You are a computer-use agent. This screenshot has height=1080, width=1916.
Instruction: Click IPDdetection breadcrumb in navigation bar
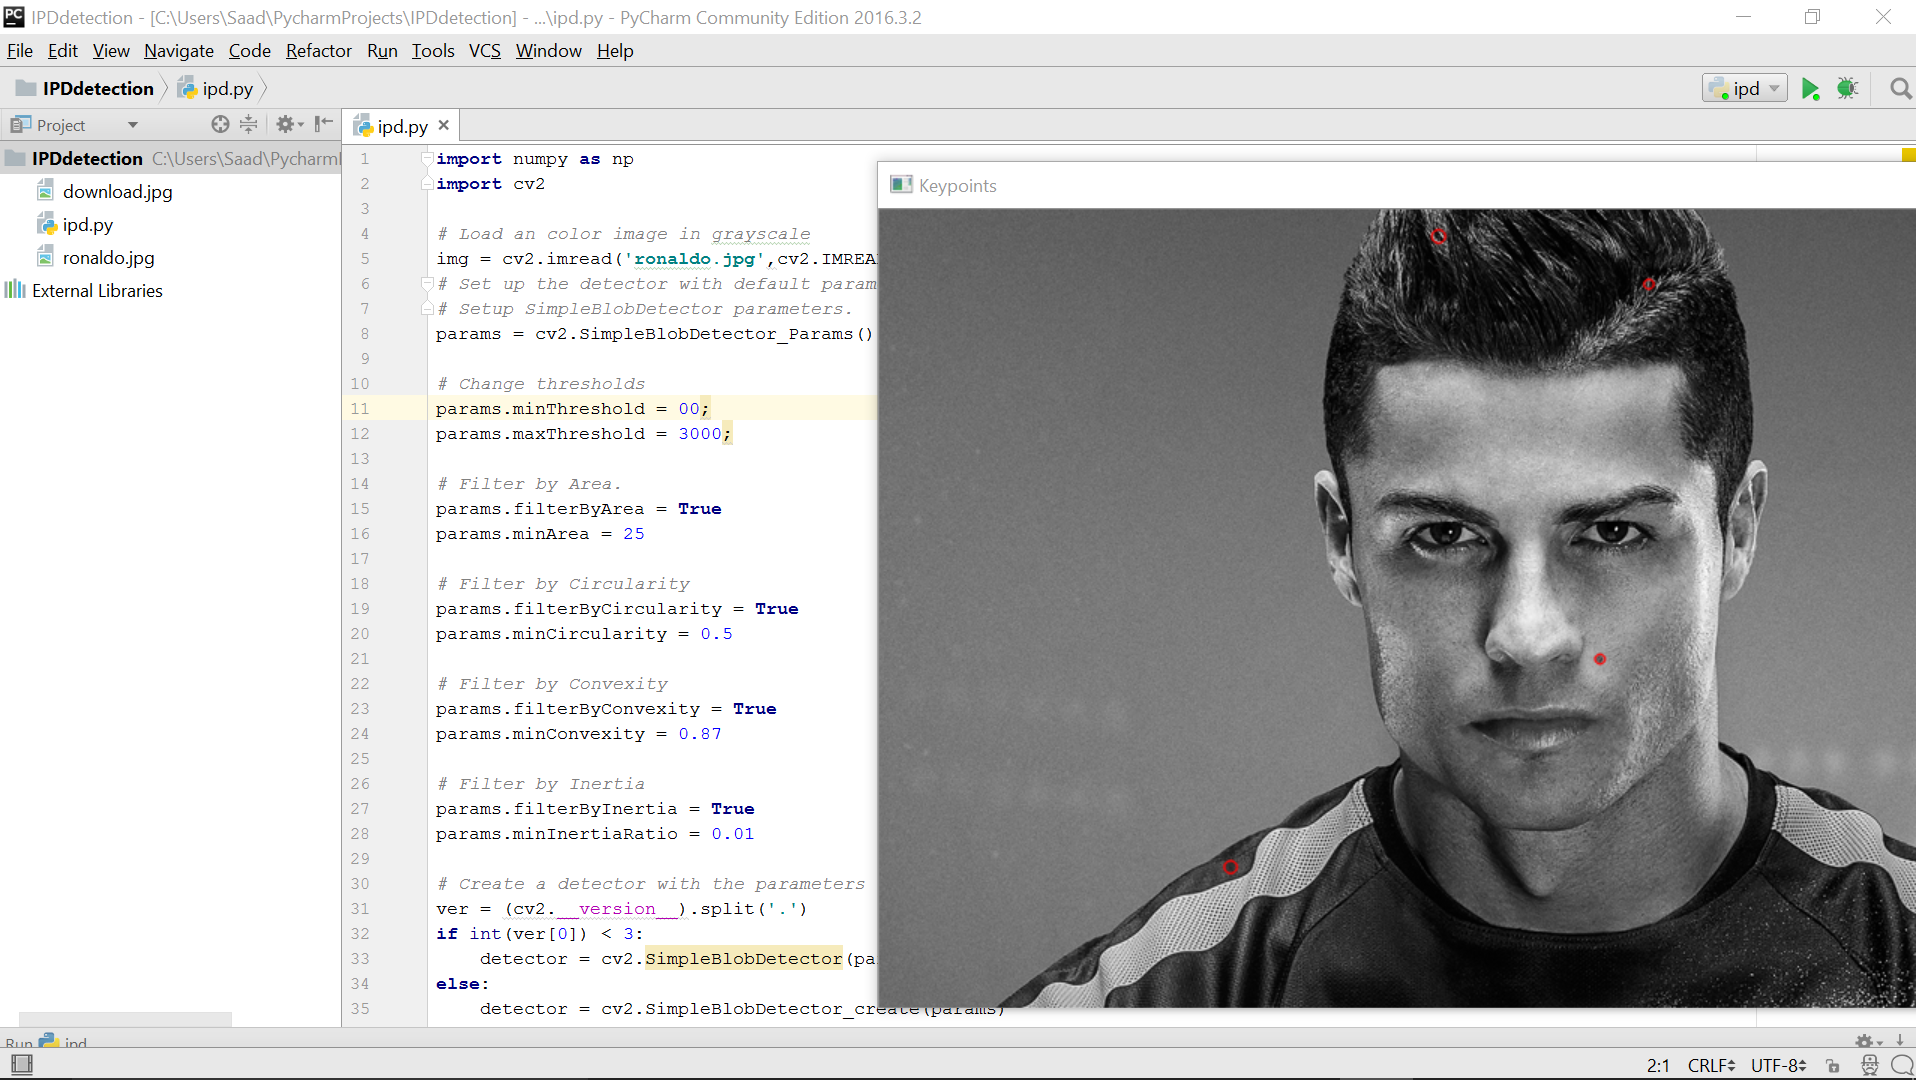coord(98,89)
